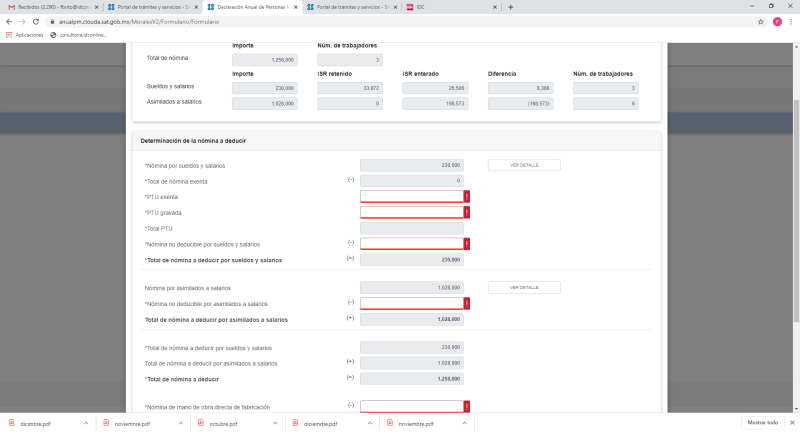Image resolution: width=800 pixels, height=433 pixels.
Task: Expand options for octubre.pdf download
Action: pyautogui.click(x=275, y=423)
